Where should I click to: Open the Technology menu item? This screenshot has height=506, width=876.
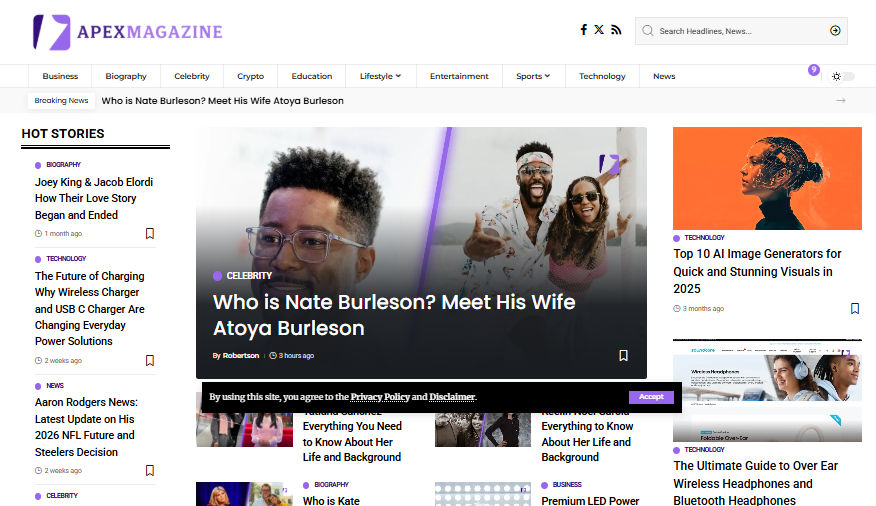coord(602,76)
